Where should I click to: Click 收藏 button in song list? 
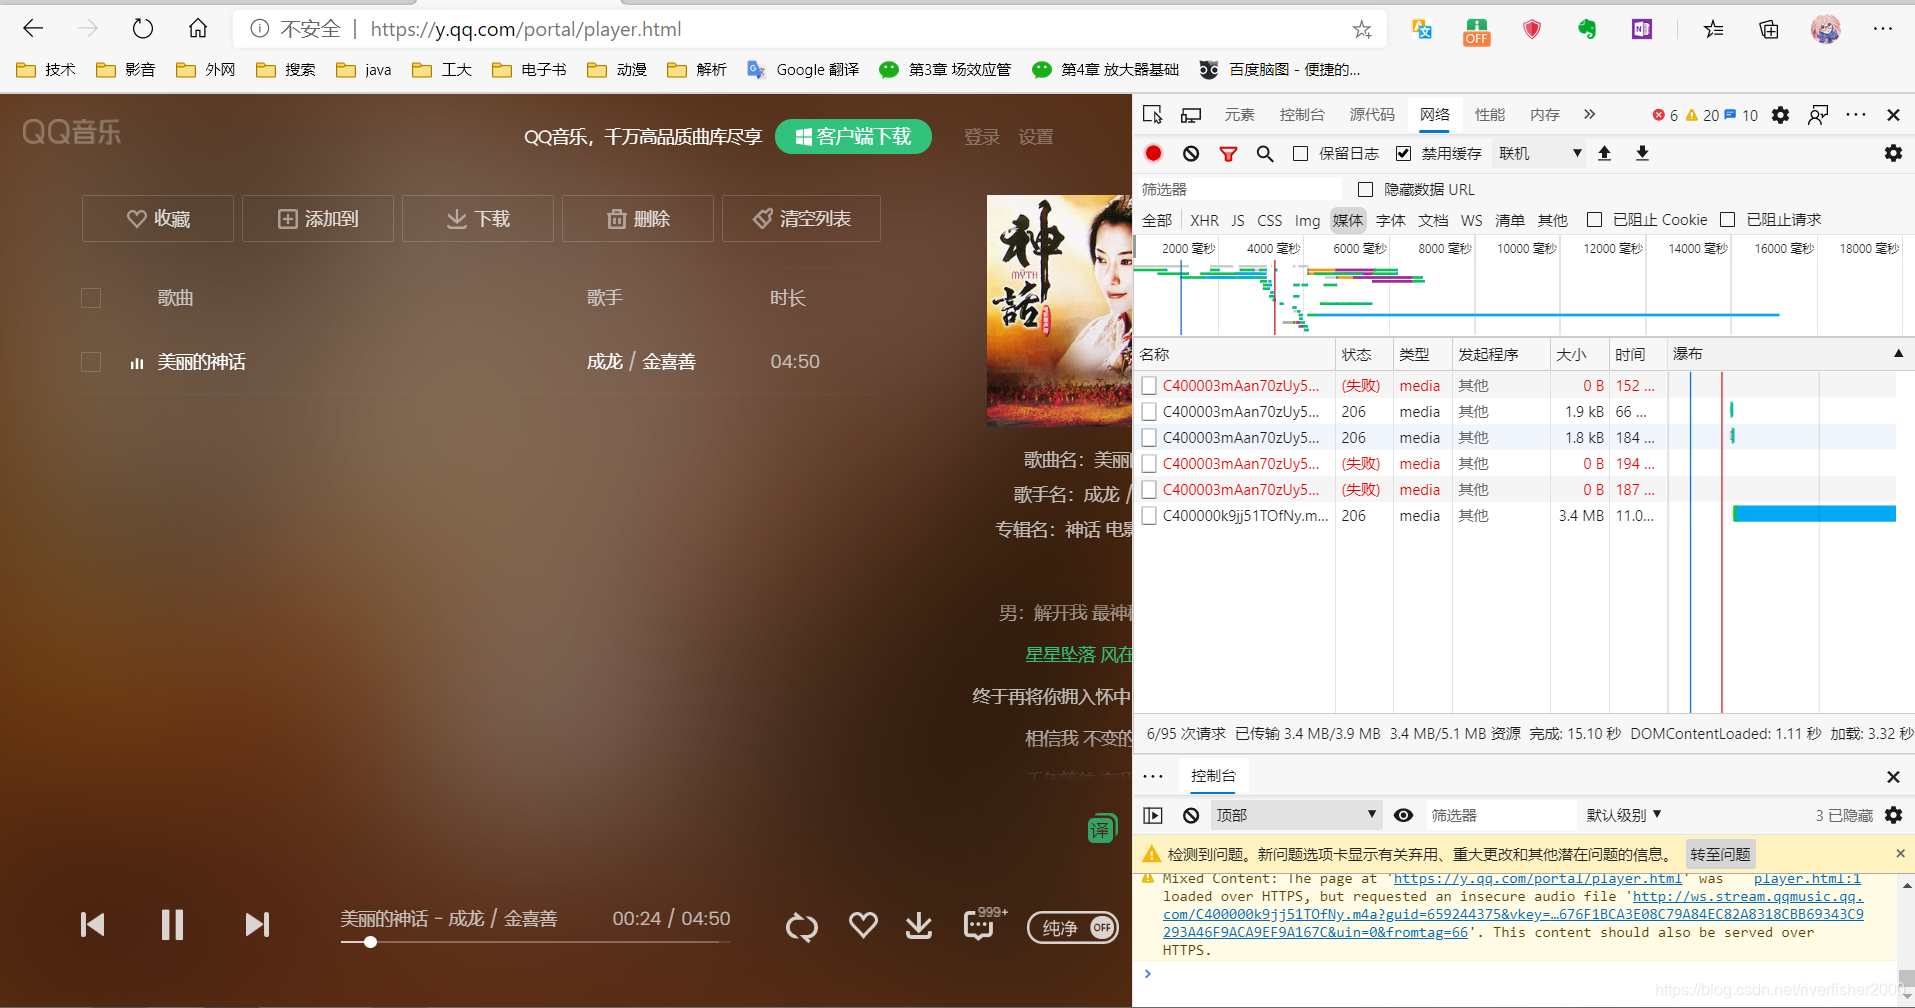[158, 218]
